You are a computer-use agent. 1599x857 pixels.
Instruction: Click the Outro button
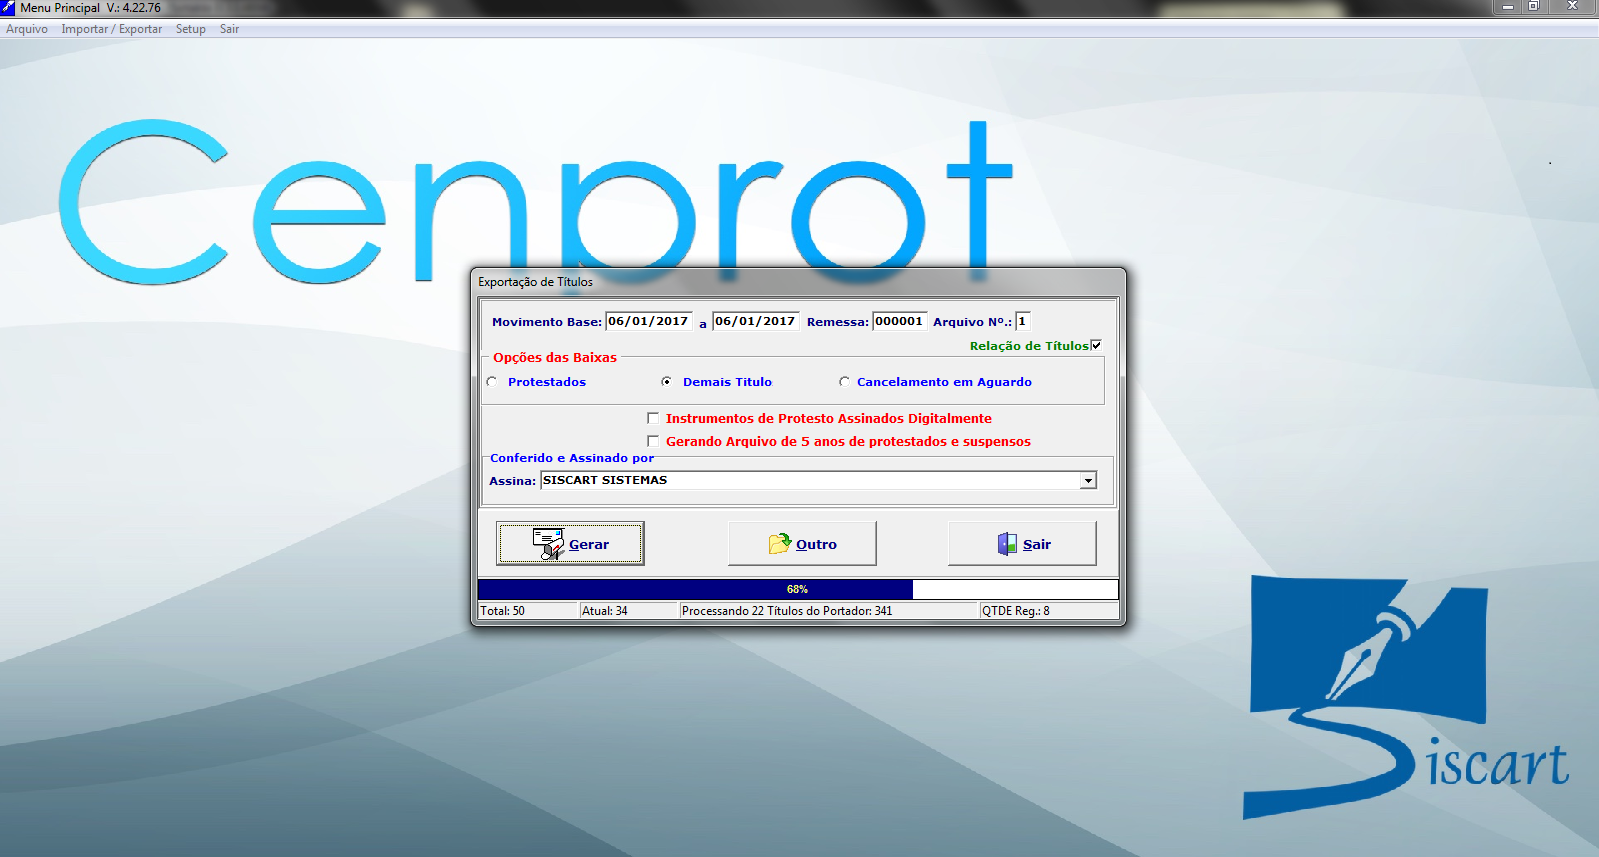(x=802, y=543)
